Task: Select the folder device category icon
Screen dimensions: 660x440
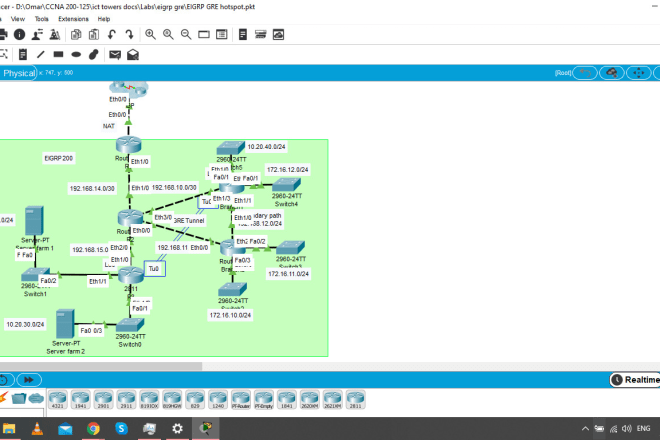Action: pyautogui.click(x=19, y=397)
